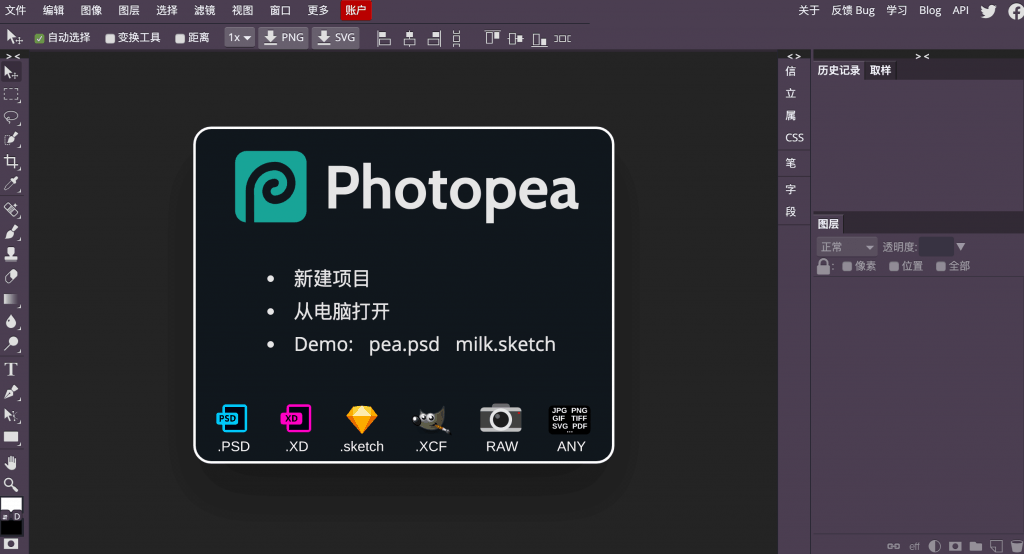Create new folder in layers panel
The image size is (1024, 554).
[x=976, y=546]
